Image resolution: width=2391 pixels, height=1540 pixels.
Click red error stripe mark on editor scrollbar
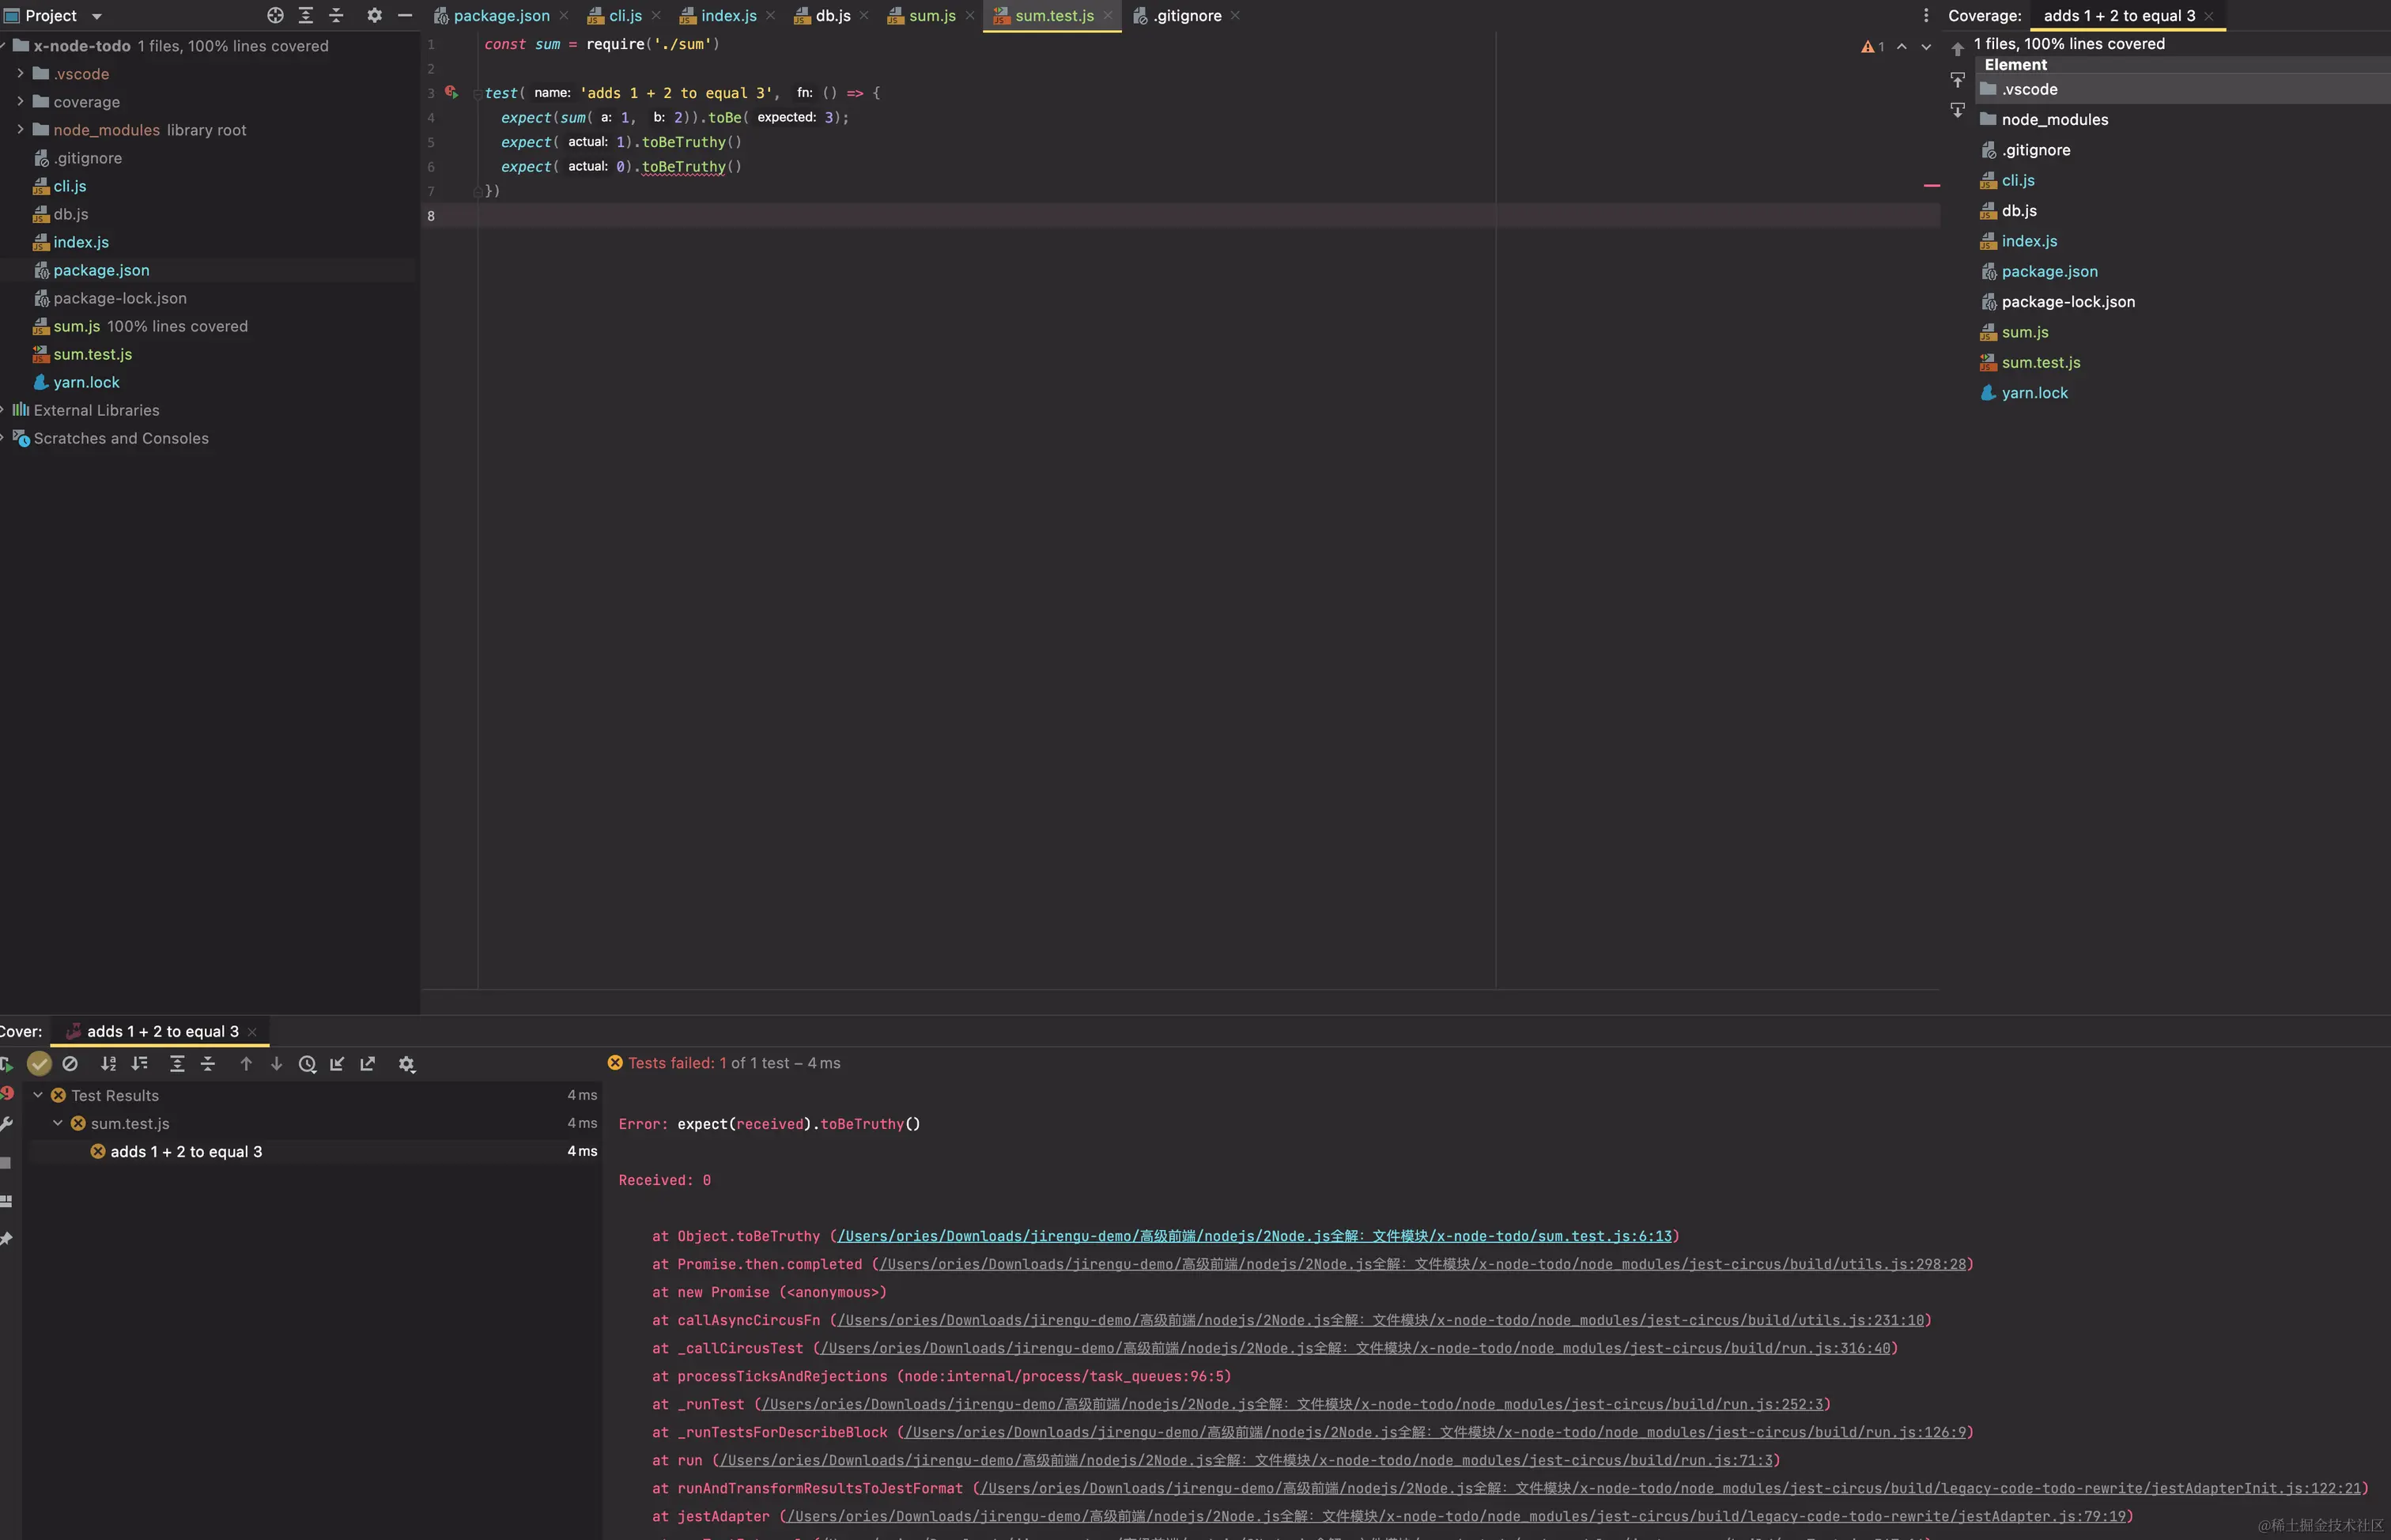(1931, 185)
